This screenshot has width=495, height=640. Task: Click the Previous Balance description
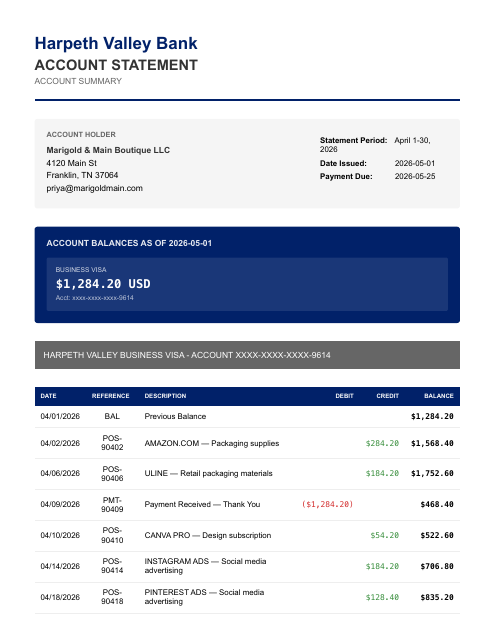click(x=175, y=416)
